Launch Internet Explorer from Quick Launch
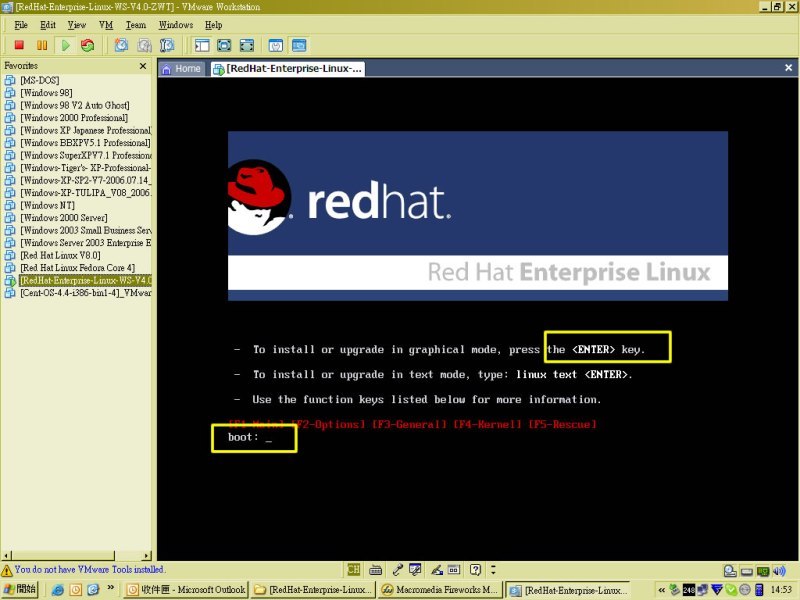Image resolution: width=800 pixels, height=600 pixels. pyautogui.click(x=58, y=590)
